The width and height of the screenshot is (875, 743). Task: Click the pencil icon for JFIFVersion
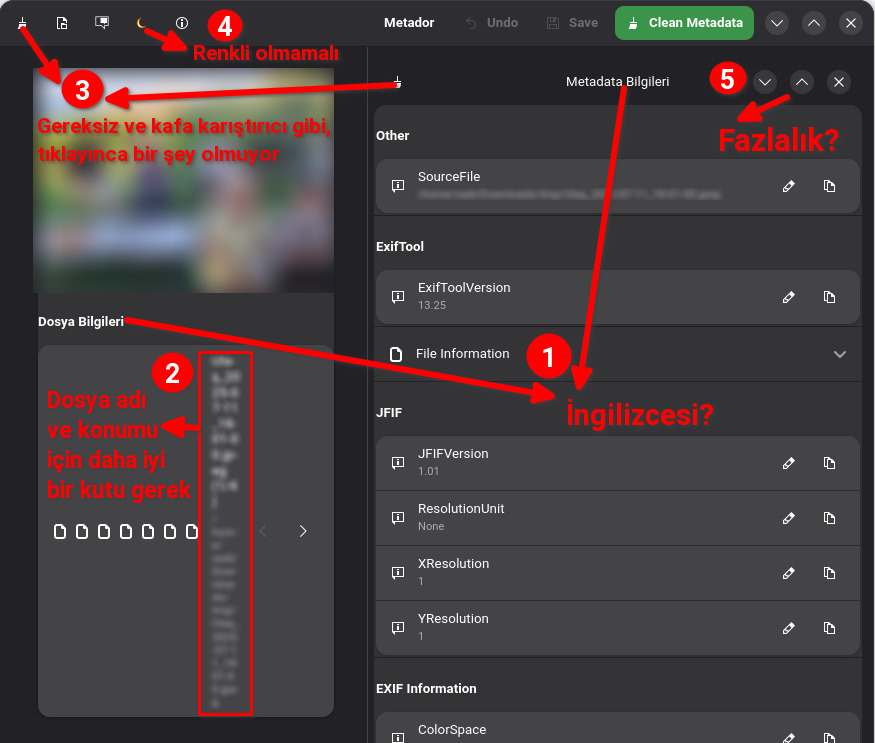click(x=788, y=463)
